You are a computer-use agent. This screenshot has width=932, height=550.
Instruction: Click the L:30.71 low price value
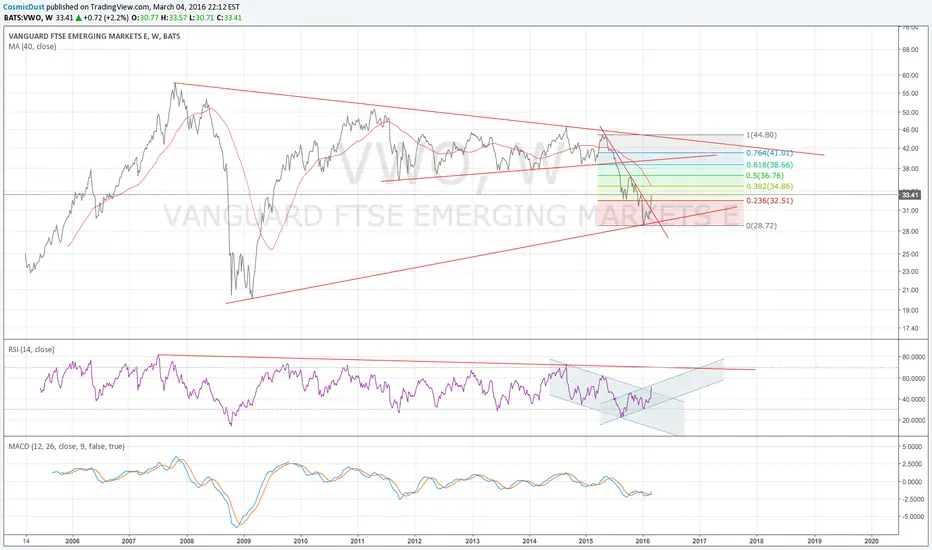(202, 18)
